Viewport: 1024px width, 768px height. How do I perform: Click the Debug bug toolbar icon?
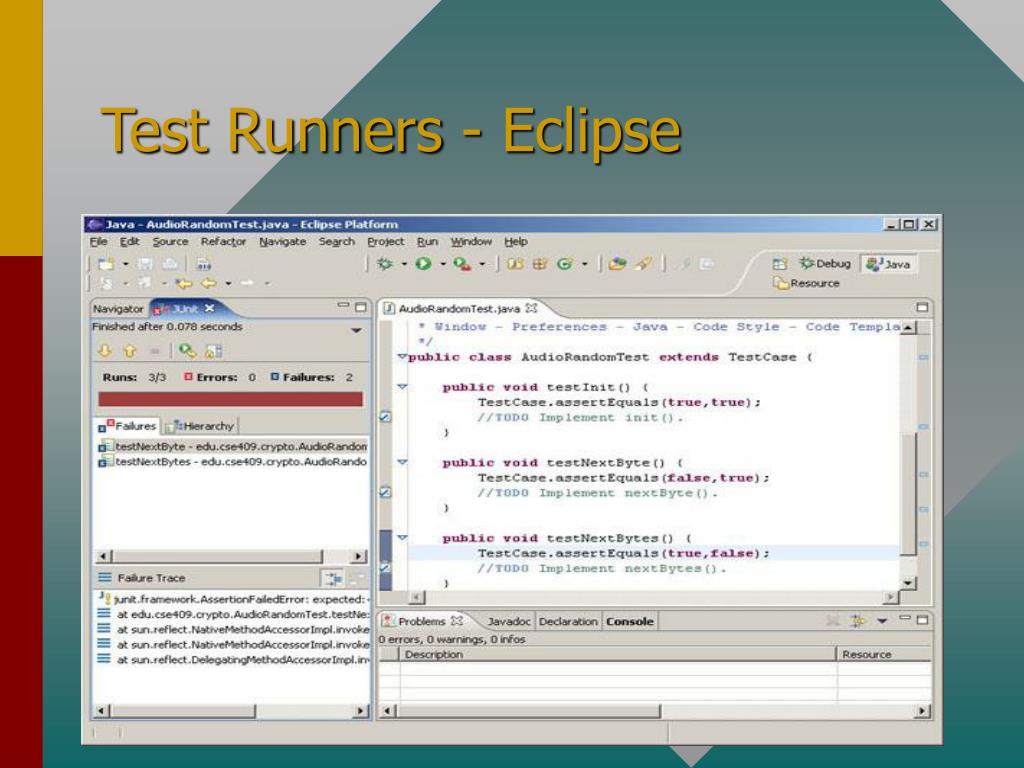385,264
